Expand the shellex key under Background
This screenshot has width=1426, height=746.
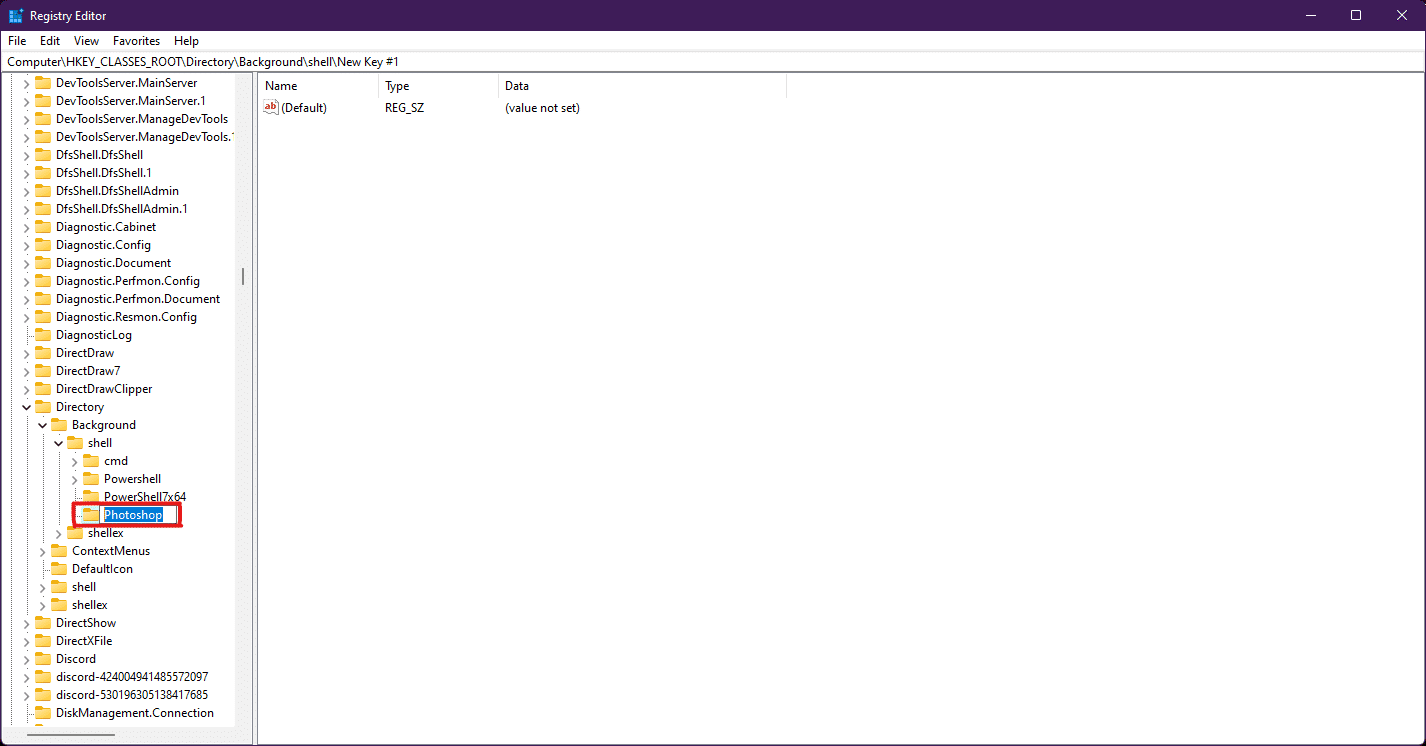[59, 533]
